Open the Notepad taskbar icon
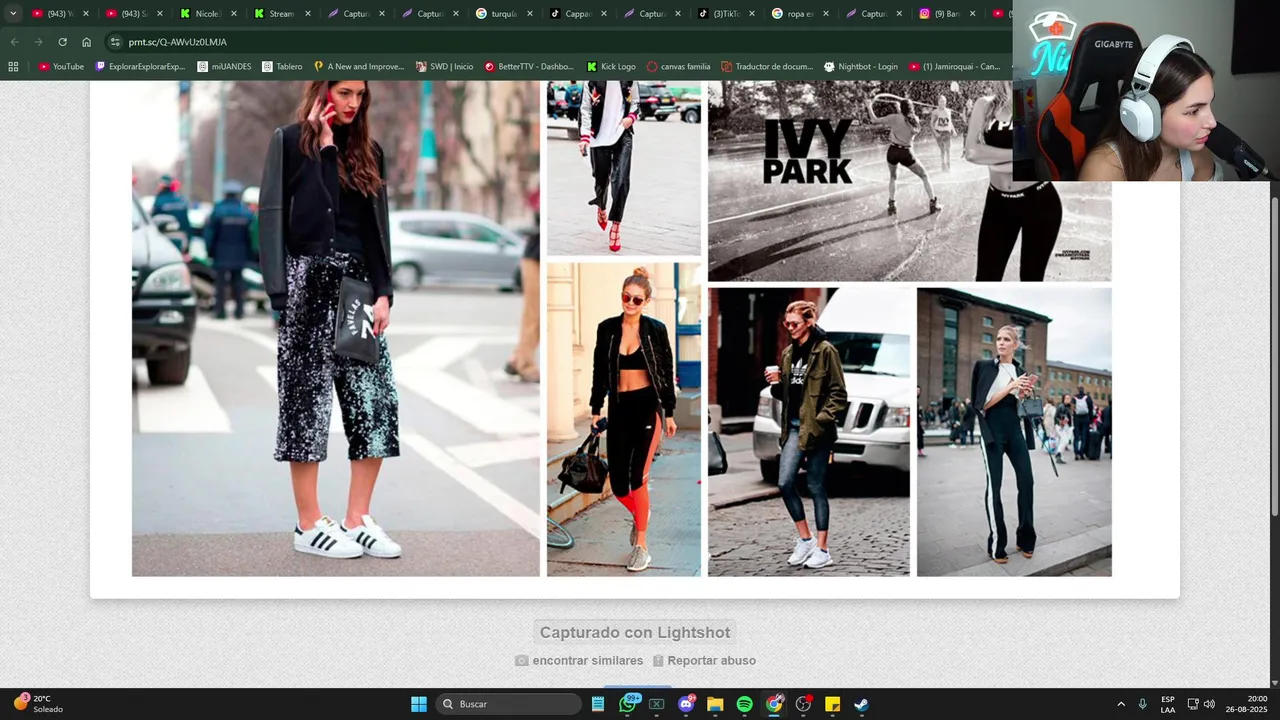The image size is (1280, 720). pyautogui.click(x=598, y=704)
